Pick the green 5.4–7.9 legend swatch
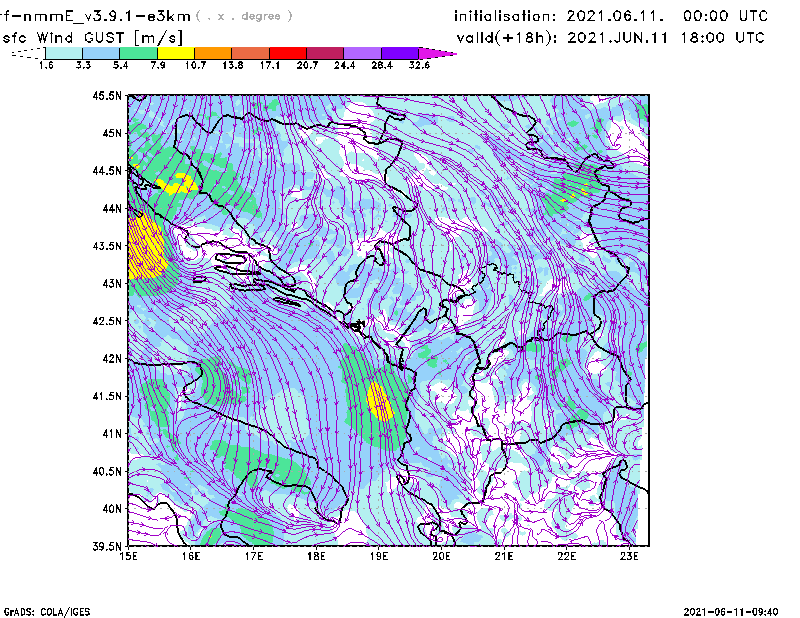This screenshot has height=618, width=800. coord(138,53)
